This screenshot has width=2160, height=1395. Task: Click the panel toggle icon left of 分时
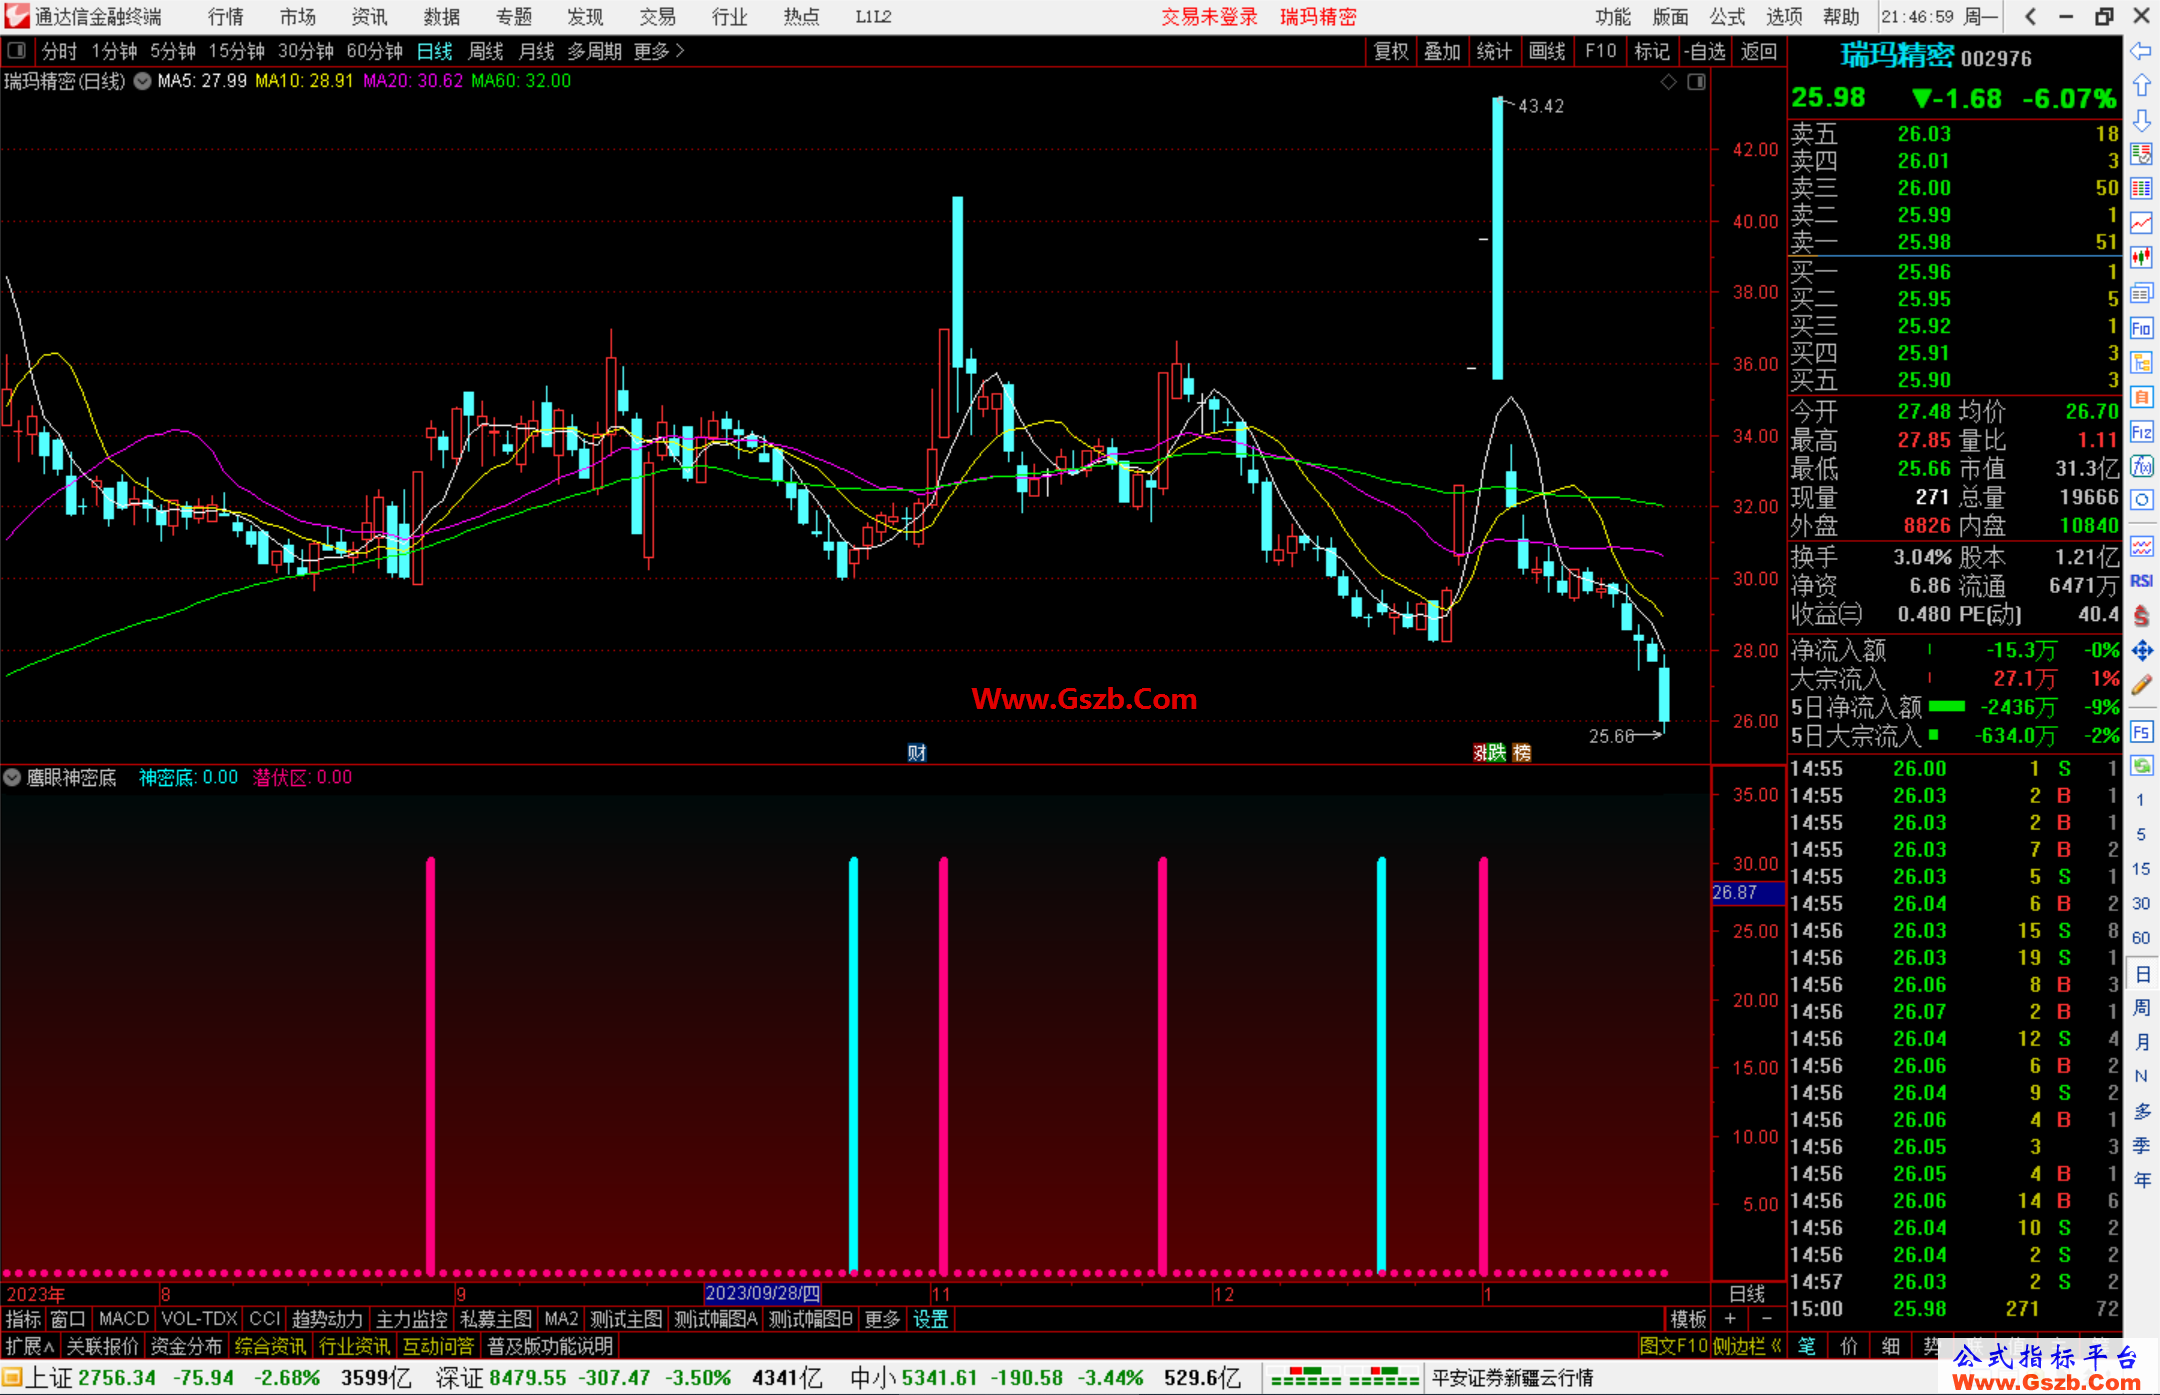click(x=16, y=51)
